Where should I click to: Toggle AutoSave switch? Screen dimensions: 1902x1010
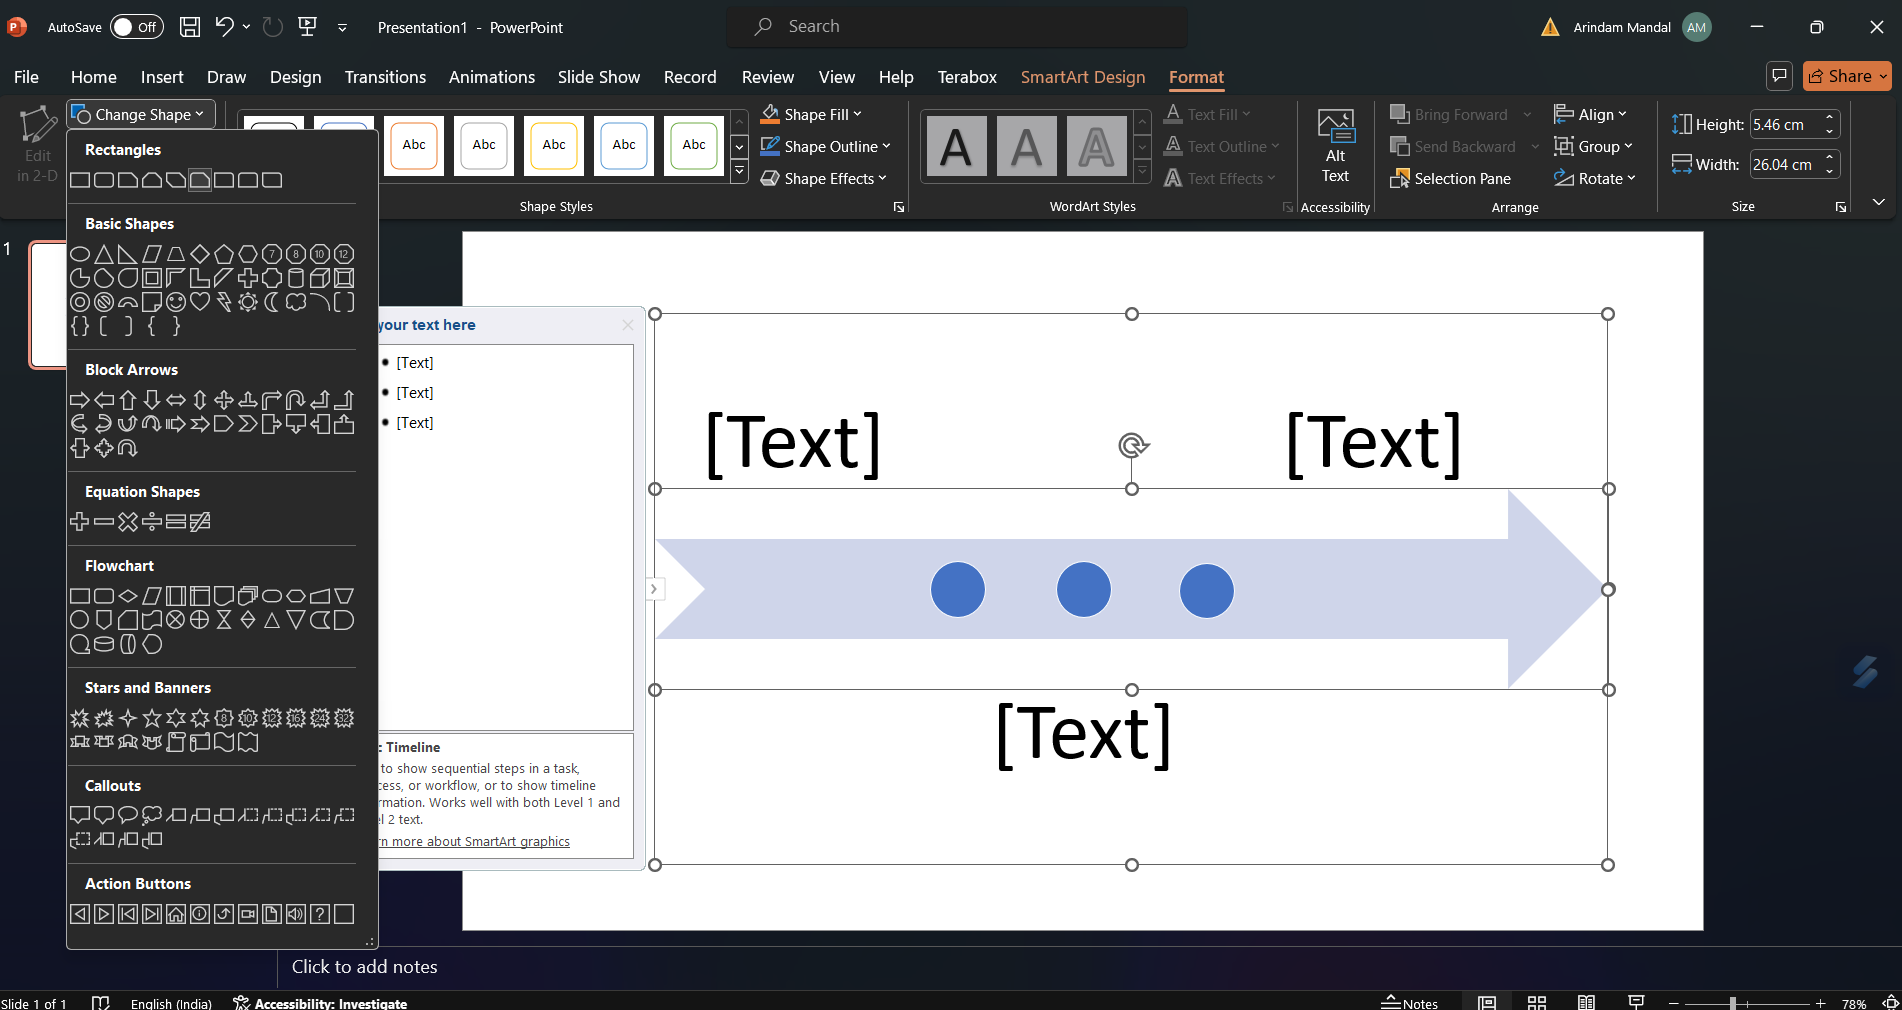click(135, 27)
